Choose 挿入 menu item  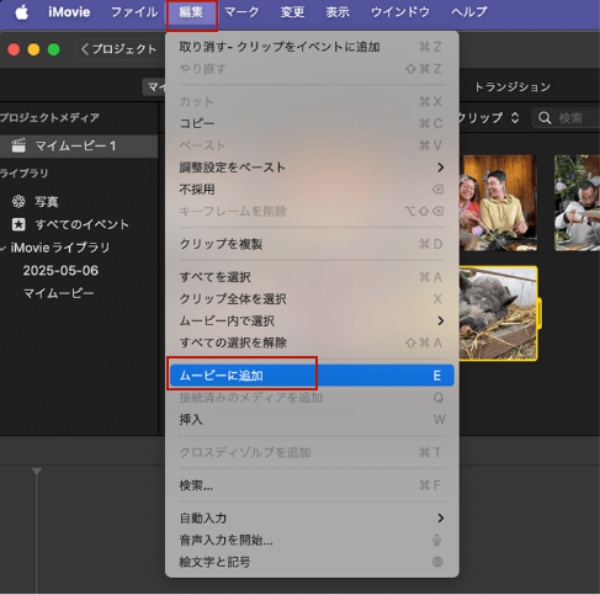click(312, 419)
